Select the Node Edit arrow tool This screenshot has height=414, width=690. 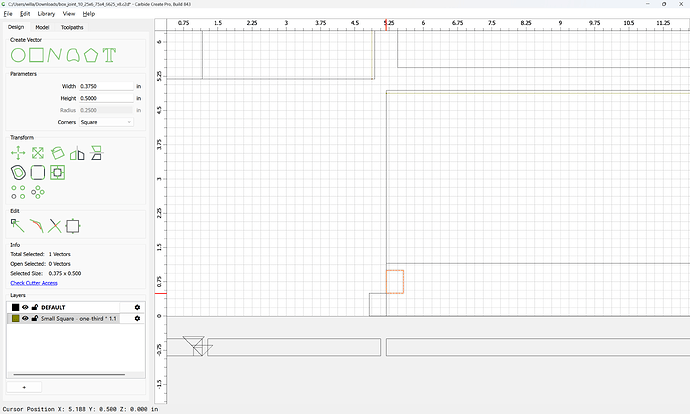[x=18, y=226]
